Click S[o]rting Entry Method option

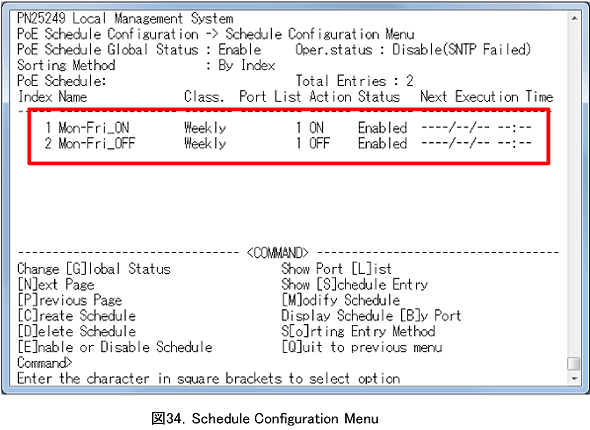click(358, 331)
